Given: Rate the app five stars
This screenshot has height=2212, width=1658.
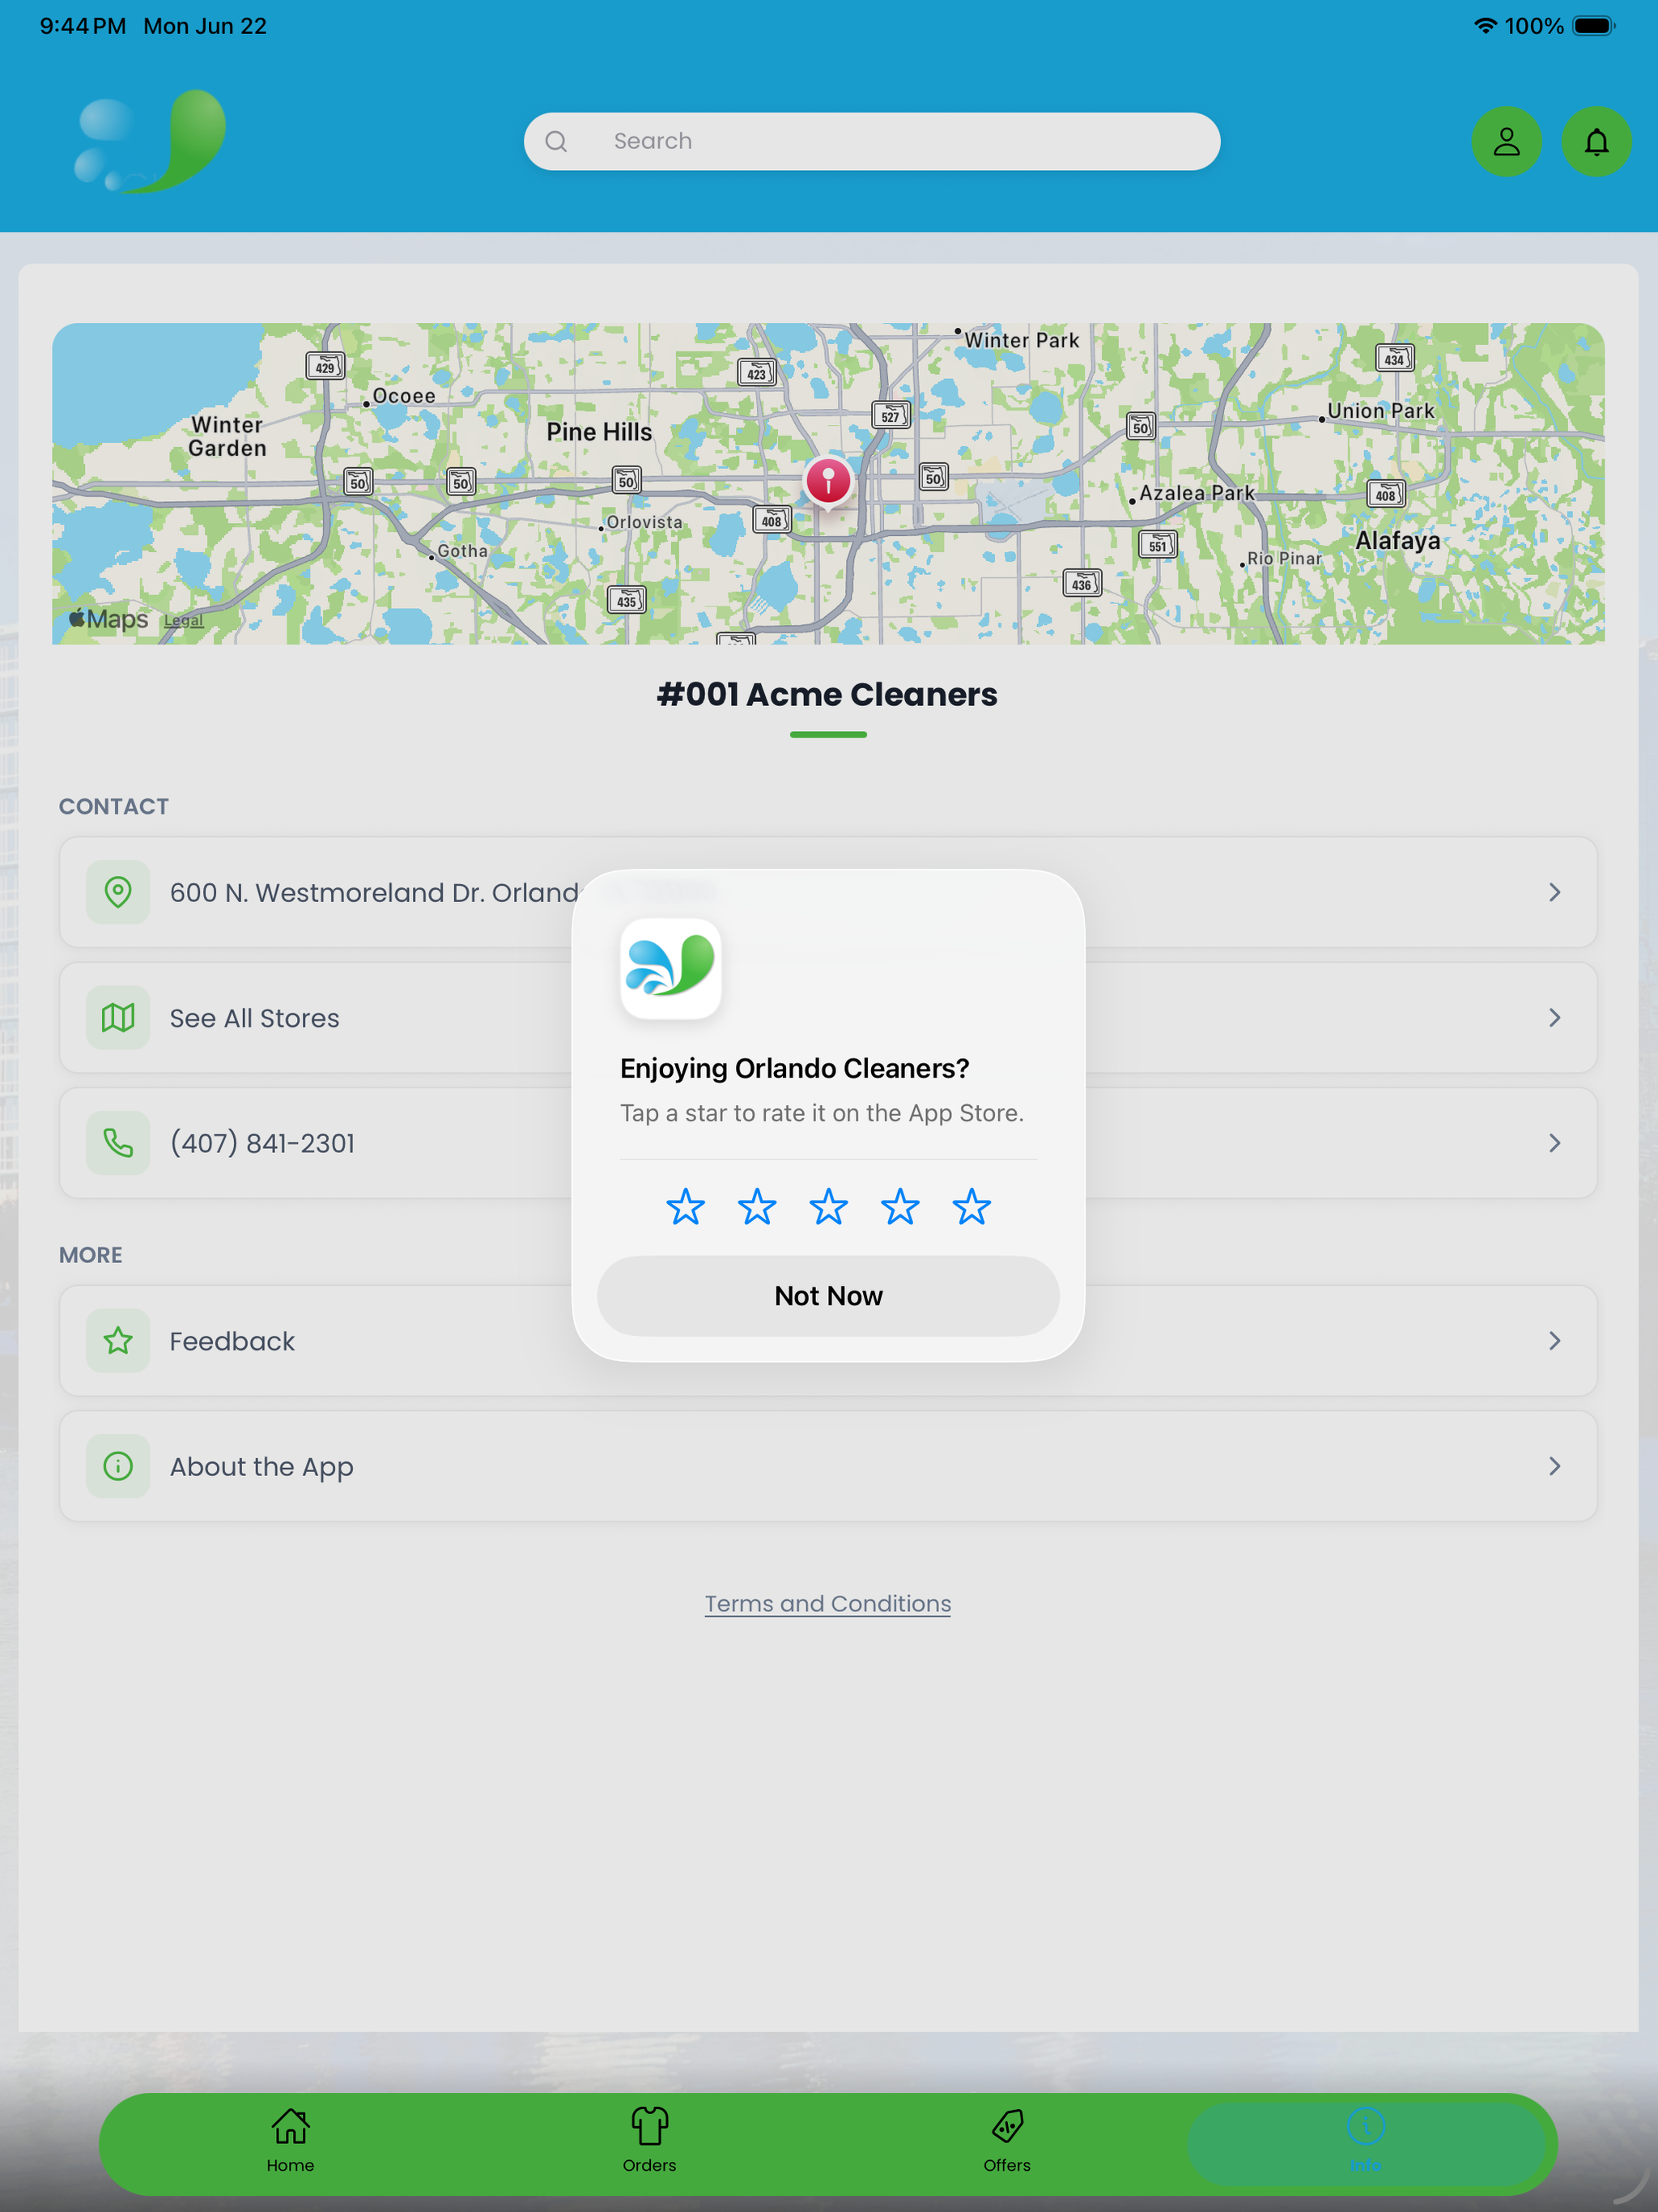Looking at the screenshot, I should tap(972, 1207).
